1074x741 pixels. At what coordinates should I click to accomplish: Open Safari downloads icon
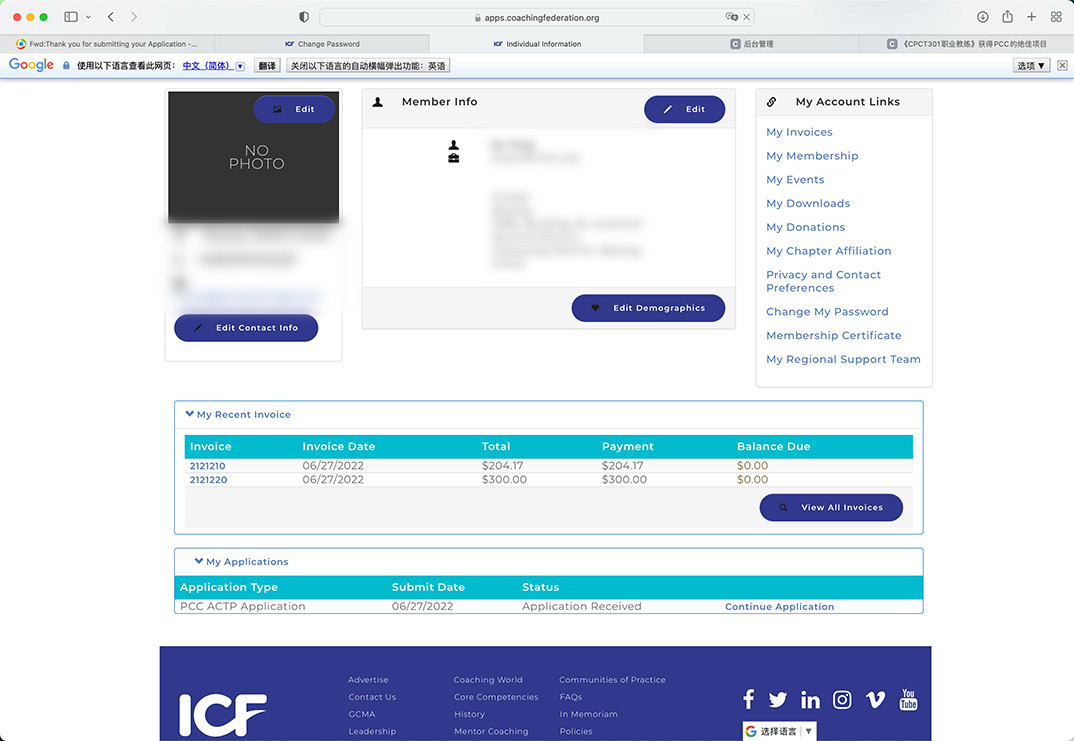(983, 17)
